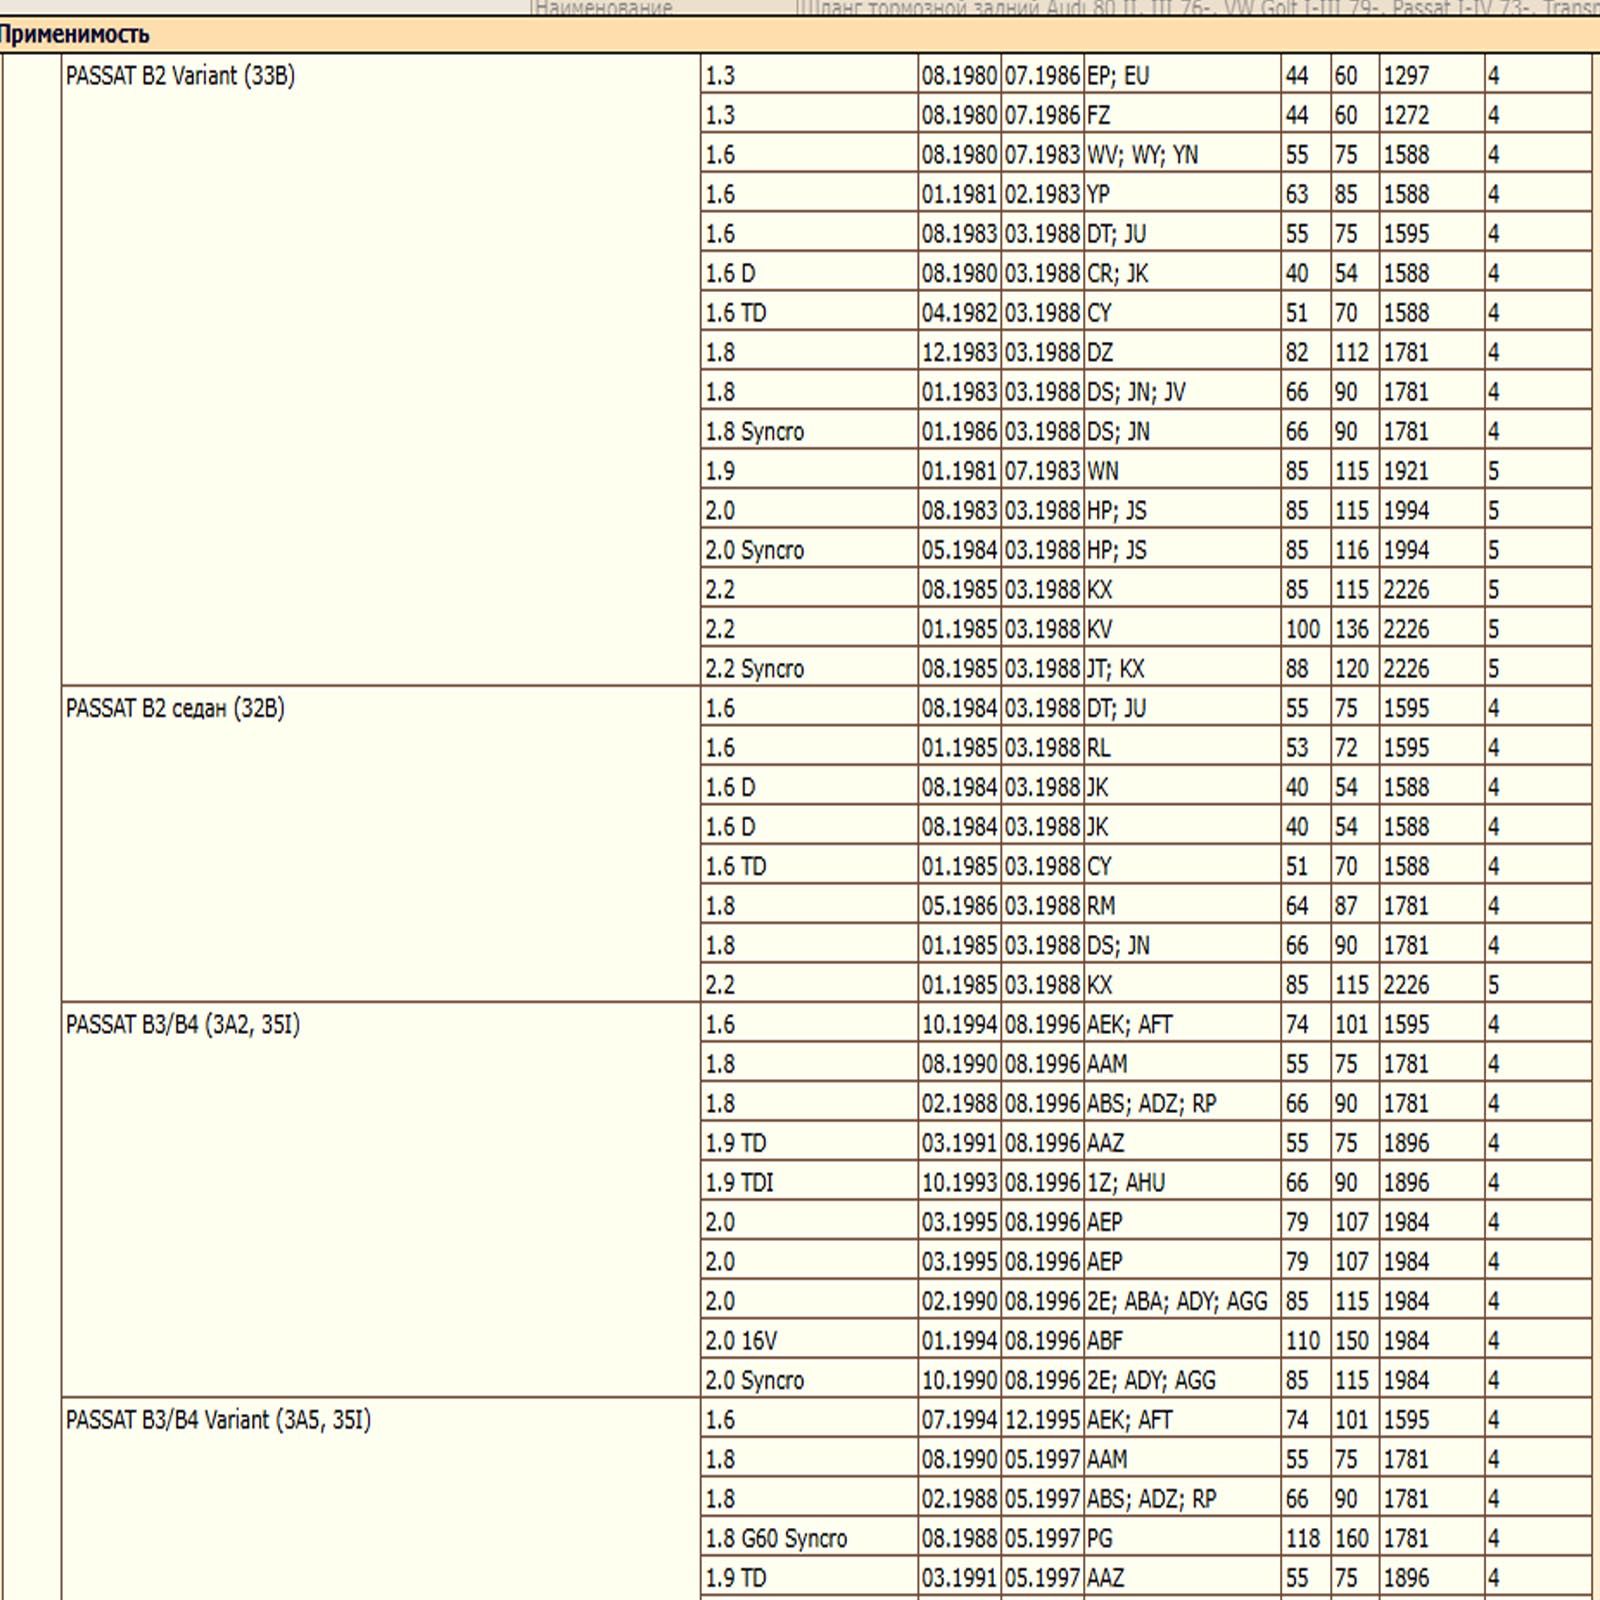Viewport: 1600px width, 1600px height.
Task: Select the PASSAT B2 седан (32B) model cell
Action: pos(381,845)
